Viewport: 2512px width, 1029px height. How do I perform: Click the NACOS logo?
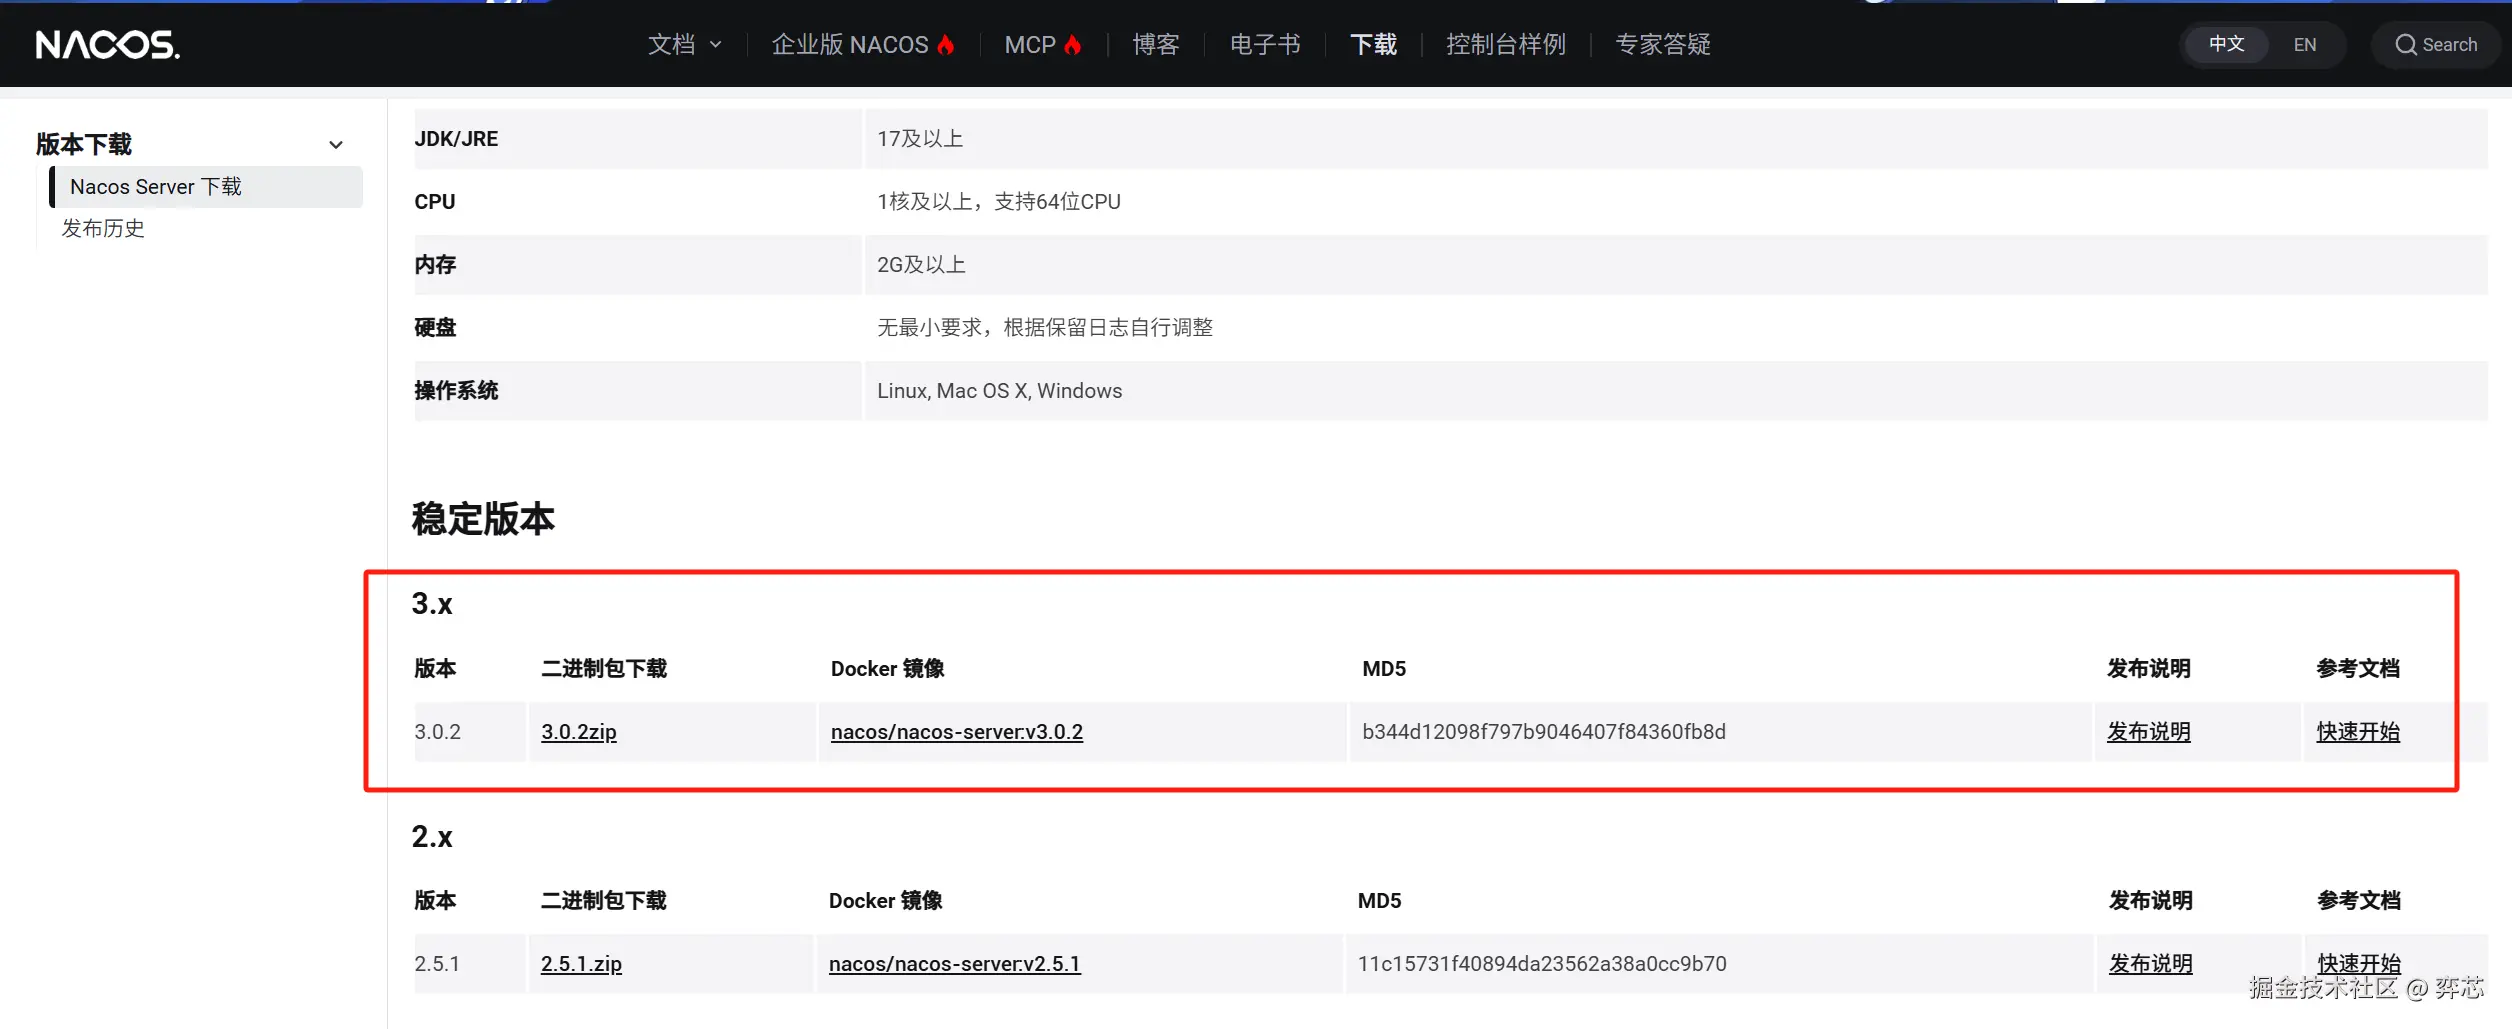108,45
